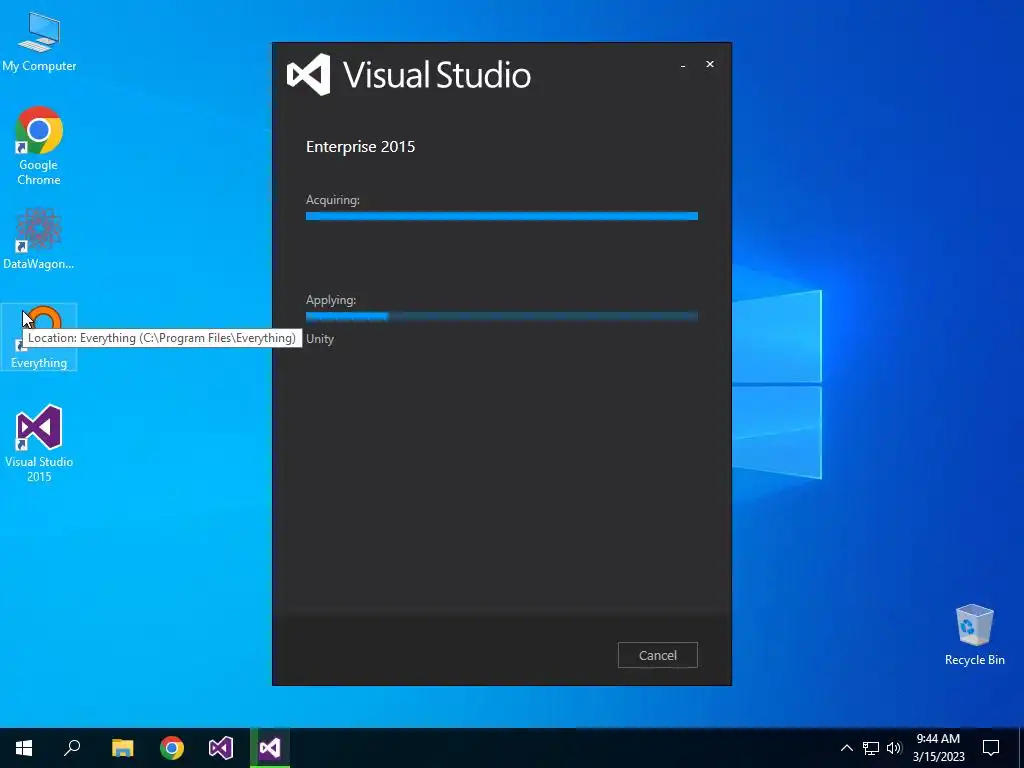Select the DataWagon desktop shortcut
The height and width of the screenshot is (768, 1024).
pyautogui.click(x=39, y=239)
